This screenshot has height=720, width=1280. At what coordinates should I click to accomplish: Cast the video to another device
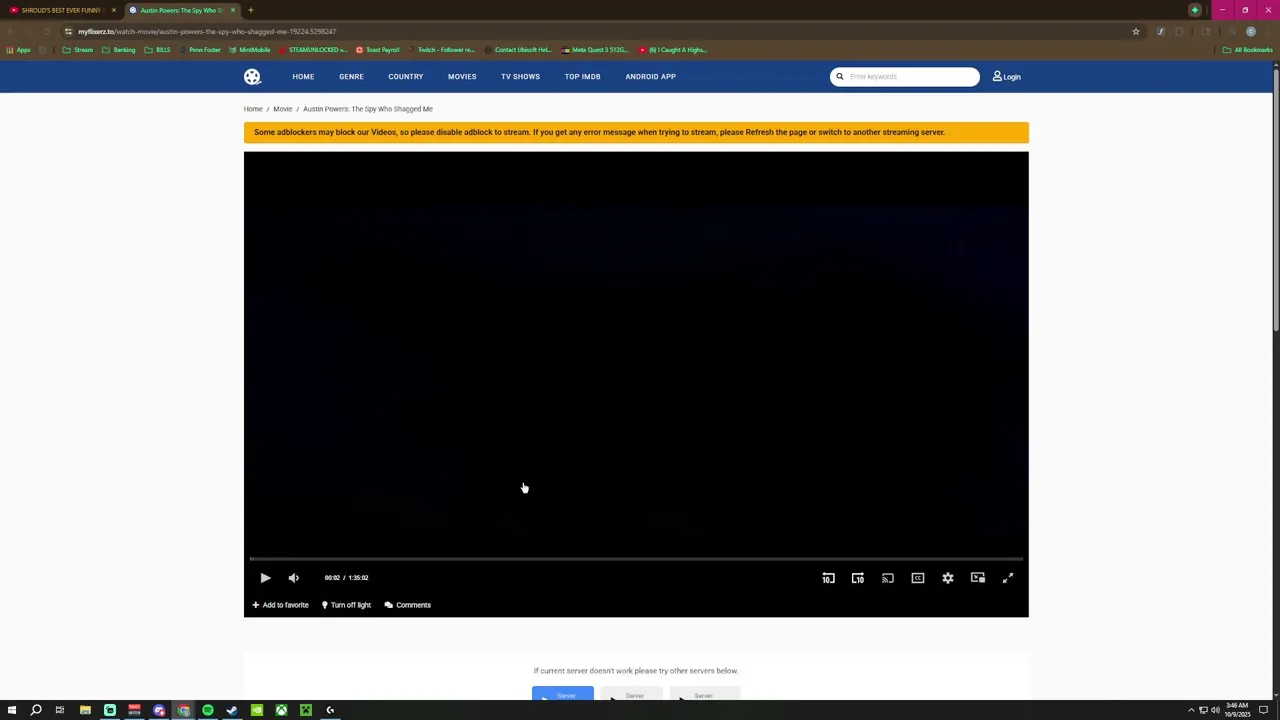click(887, 578)
